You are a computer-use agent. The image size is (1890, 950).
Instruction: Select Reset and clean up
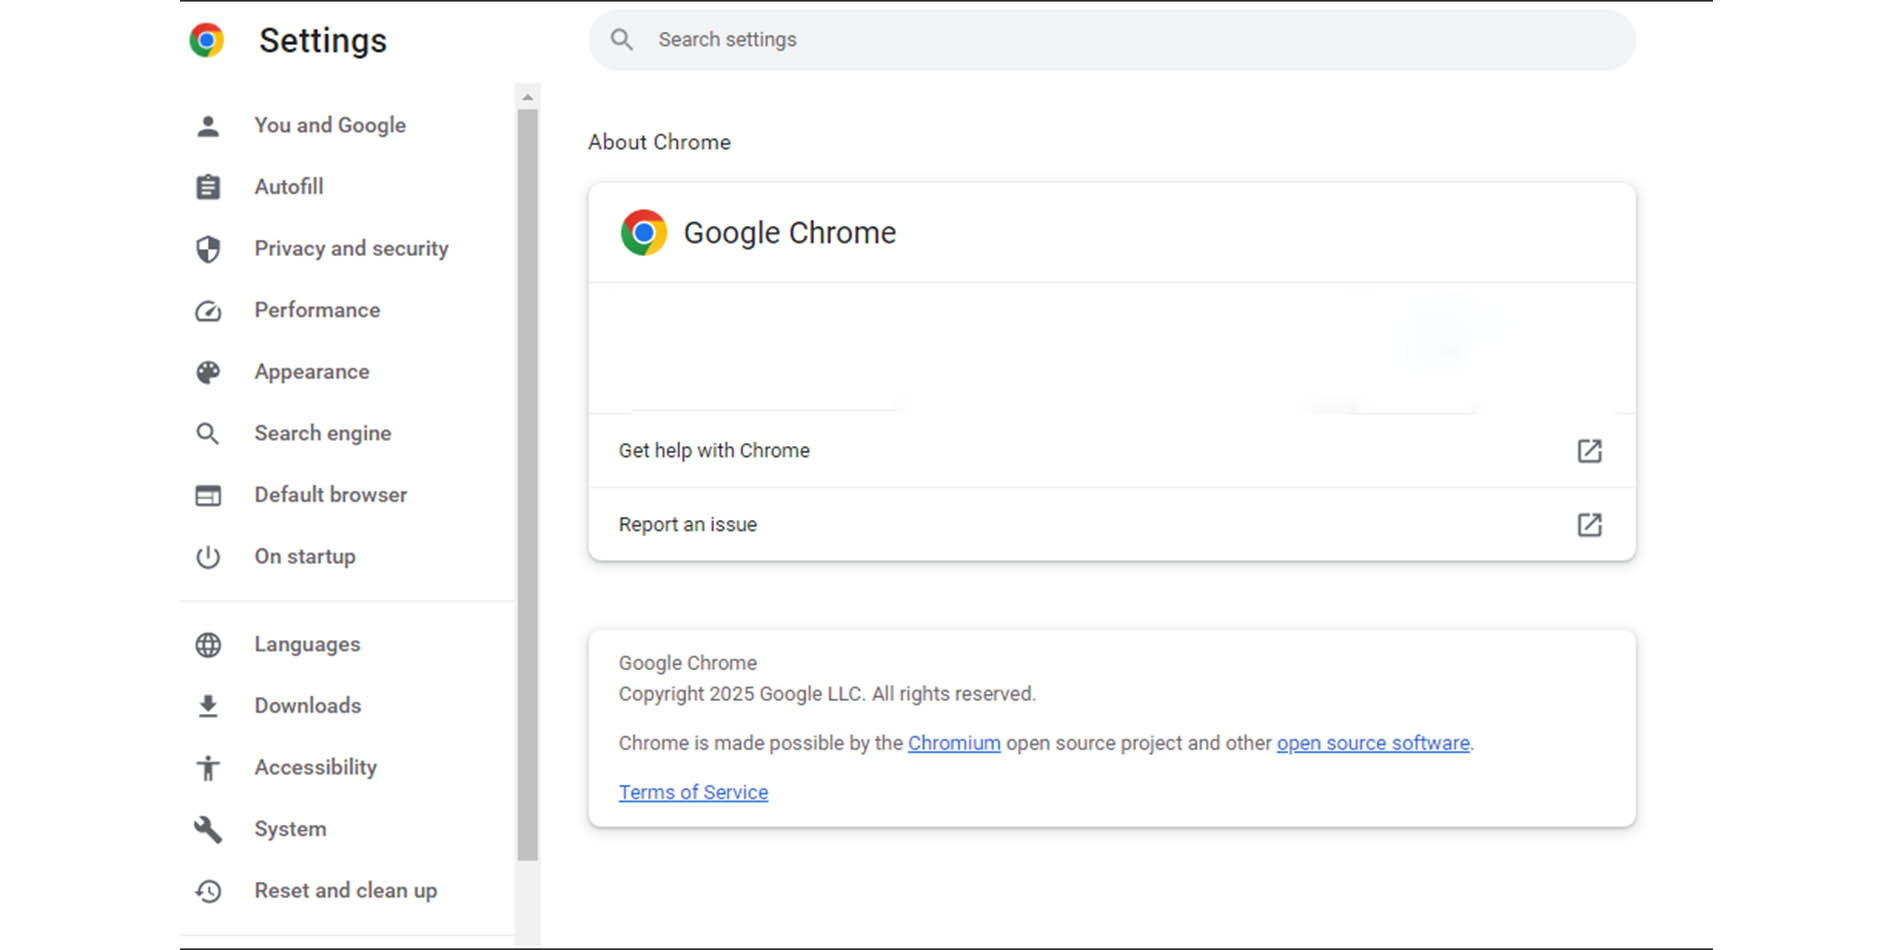[345, 891]
